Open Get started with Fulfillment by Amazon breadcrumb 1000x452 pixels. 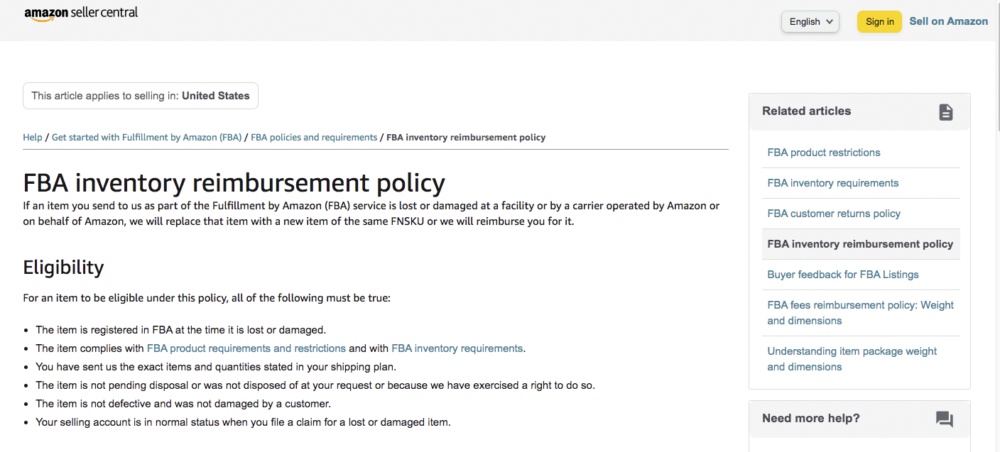pos(147,137)
